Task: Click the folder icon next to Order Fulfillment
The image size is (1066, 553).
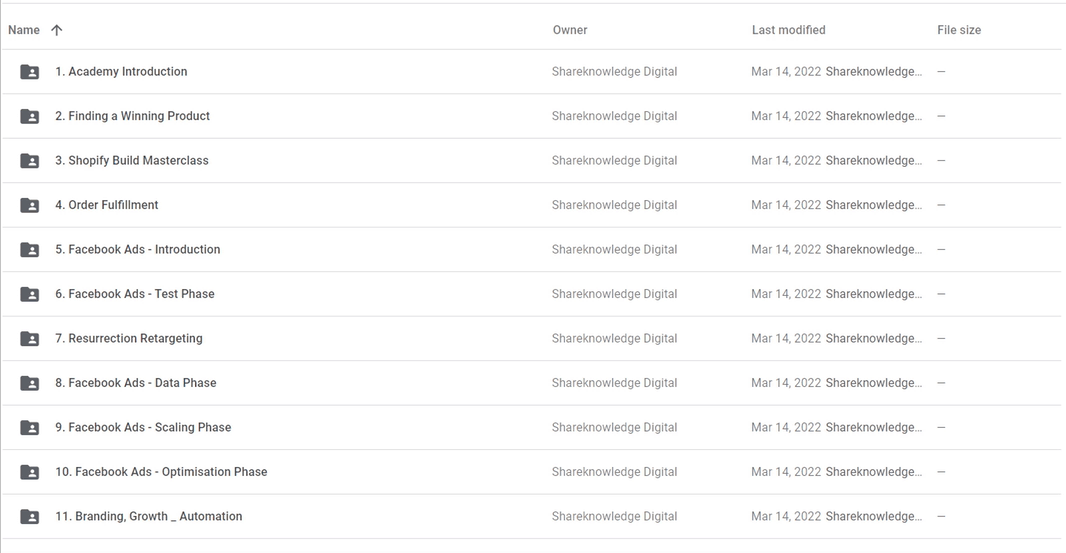Action: coord(30,205)
